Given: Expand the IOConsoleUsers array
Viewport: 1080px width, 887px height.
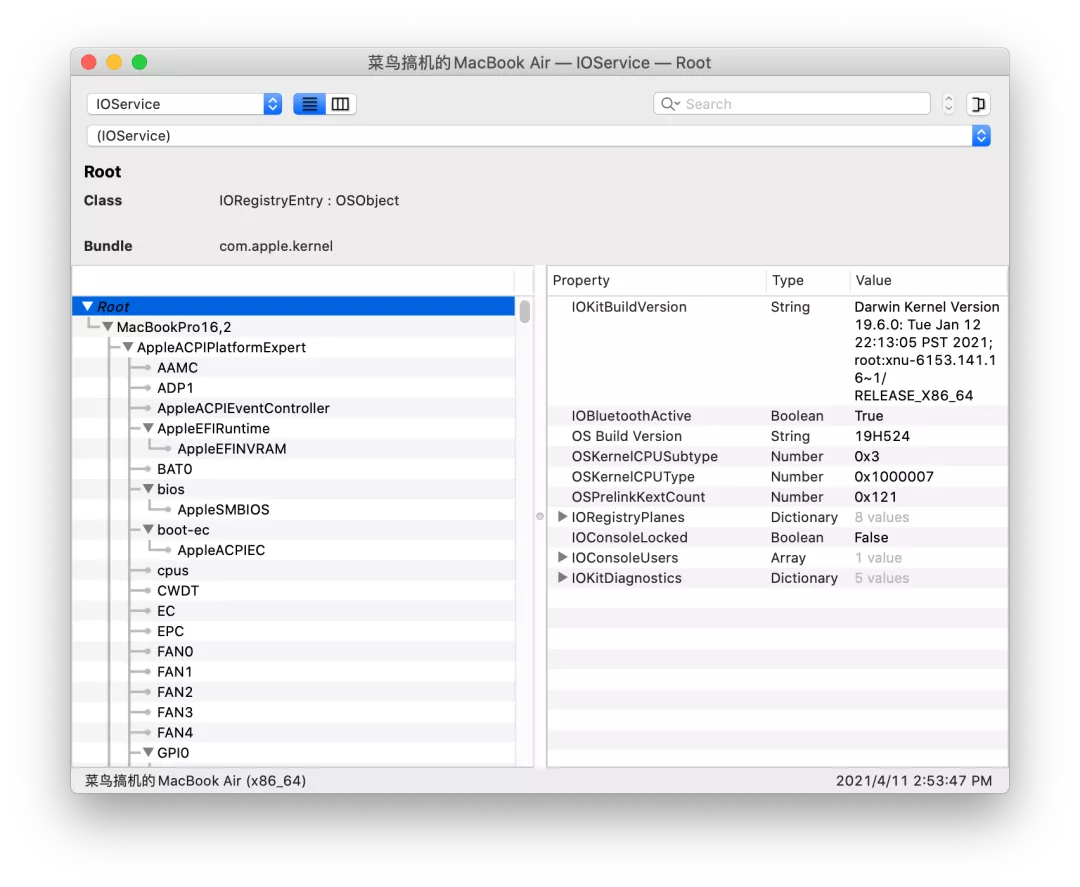Looking at the screenshot, I should click(562, 557).
